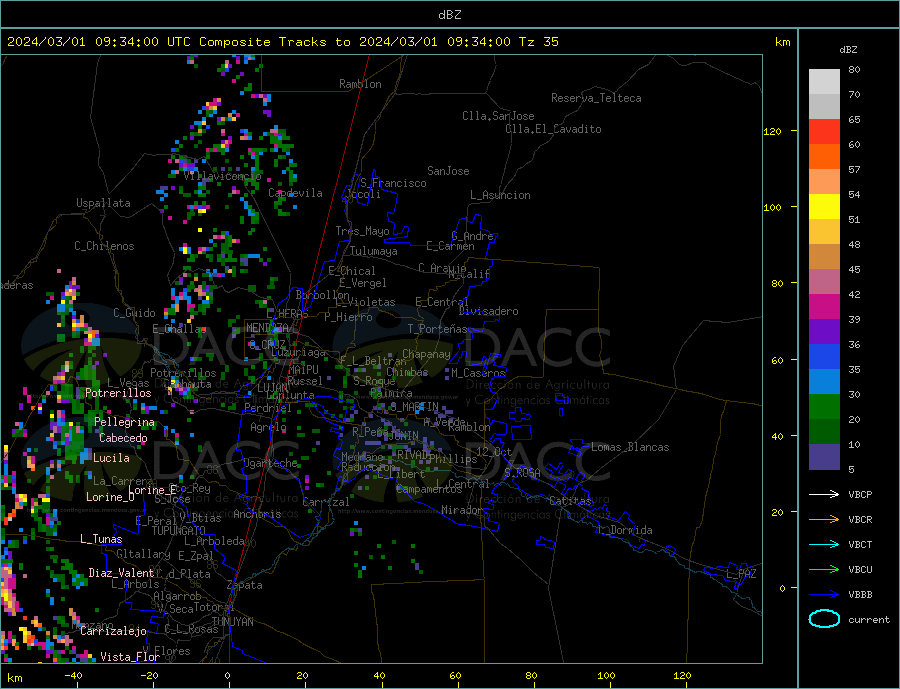Click the 'Tz 35' header value
900x689 pixels.
[x=538, y=42]
